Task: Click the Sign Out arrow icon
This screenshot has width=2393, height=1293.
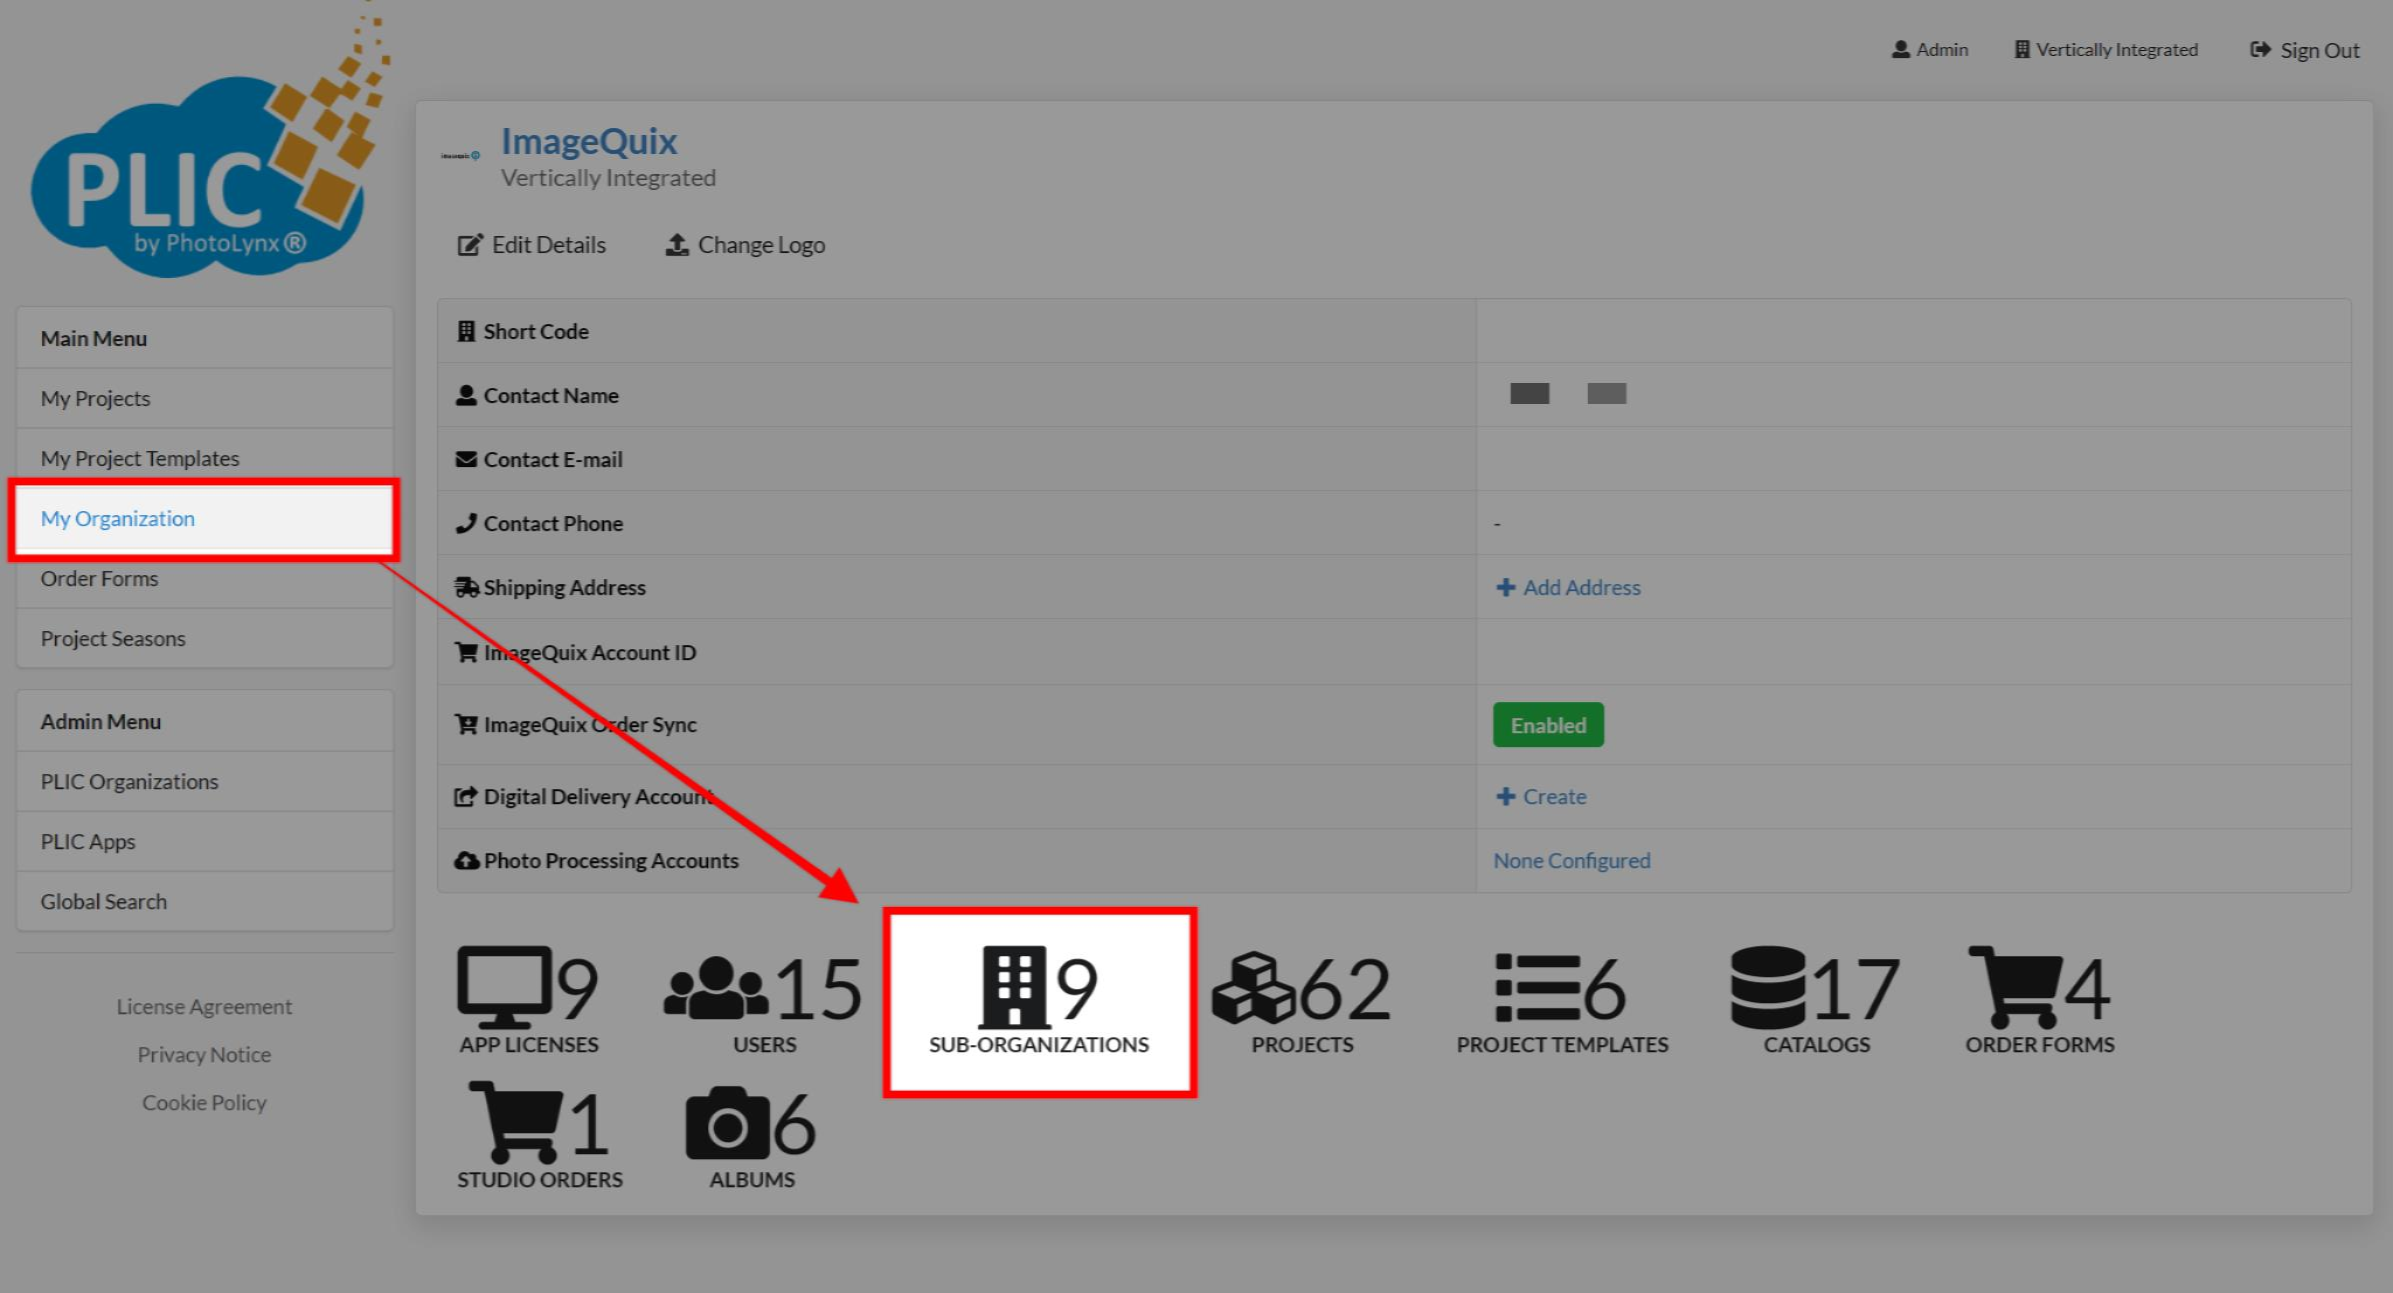Action: click(x=2260, y=50)
